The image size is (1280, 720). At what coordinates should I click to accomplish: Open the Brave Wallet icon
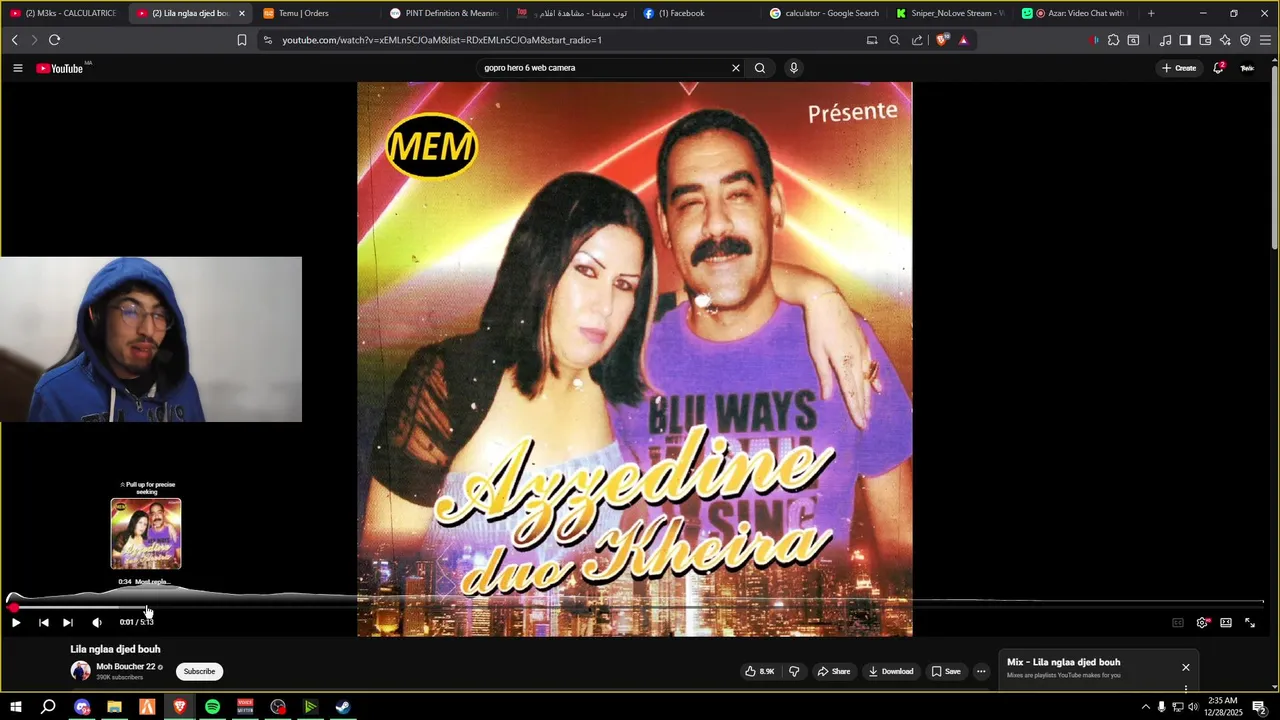[x=1205, y=40]
